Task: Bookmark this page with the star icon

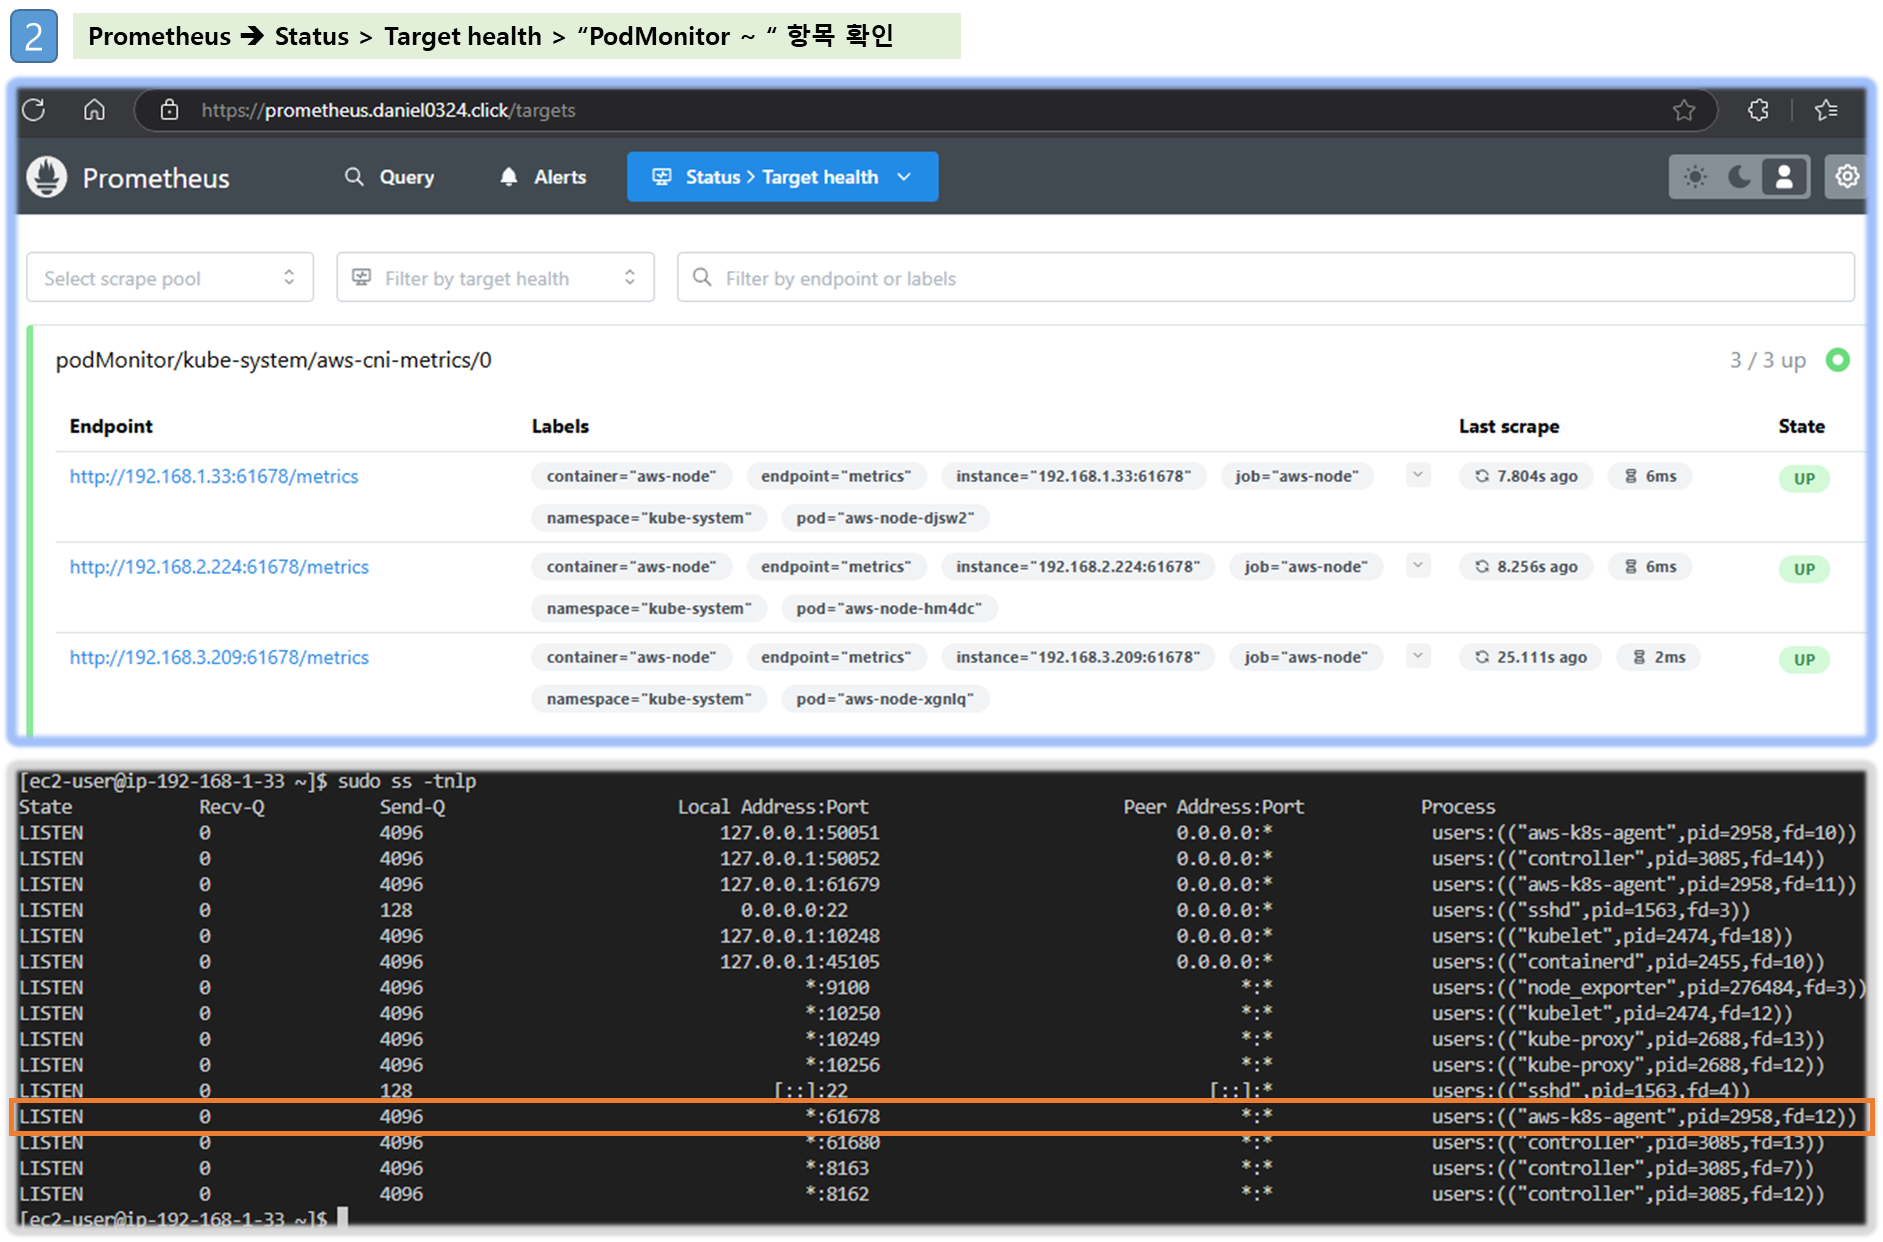Action: coord(1684,110)
